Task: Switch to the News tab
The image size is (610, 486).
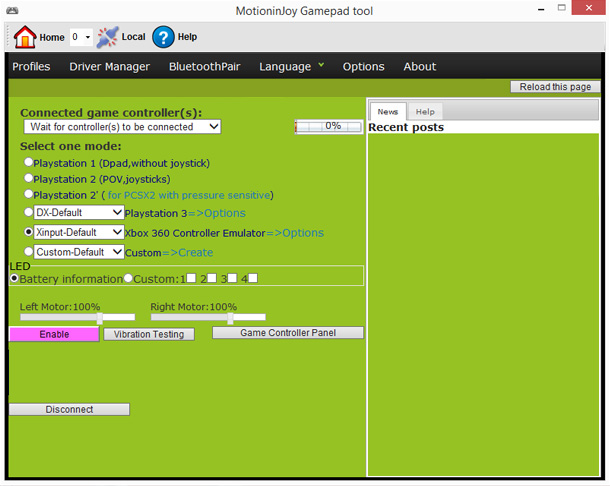Action: pos(388,112)
